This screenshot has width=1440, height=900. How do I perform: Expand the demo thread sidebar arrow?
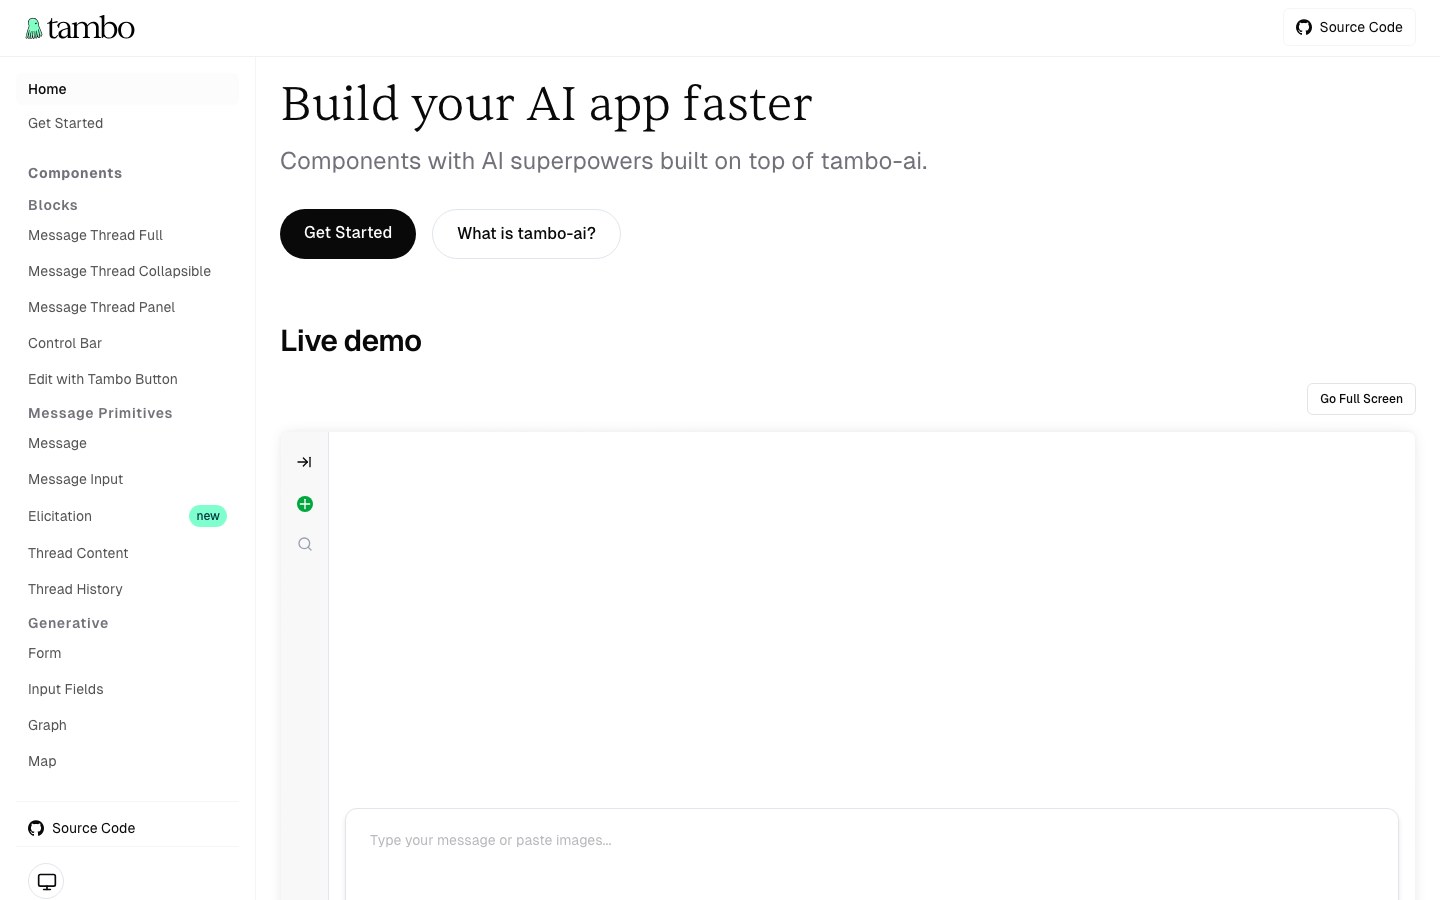304,462
